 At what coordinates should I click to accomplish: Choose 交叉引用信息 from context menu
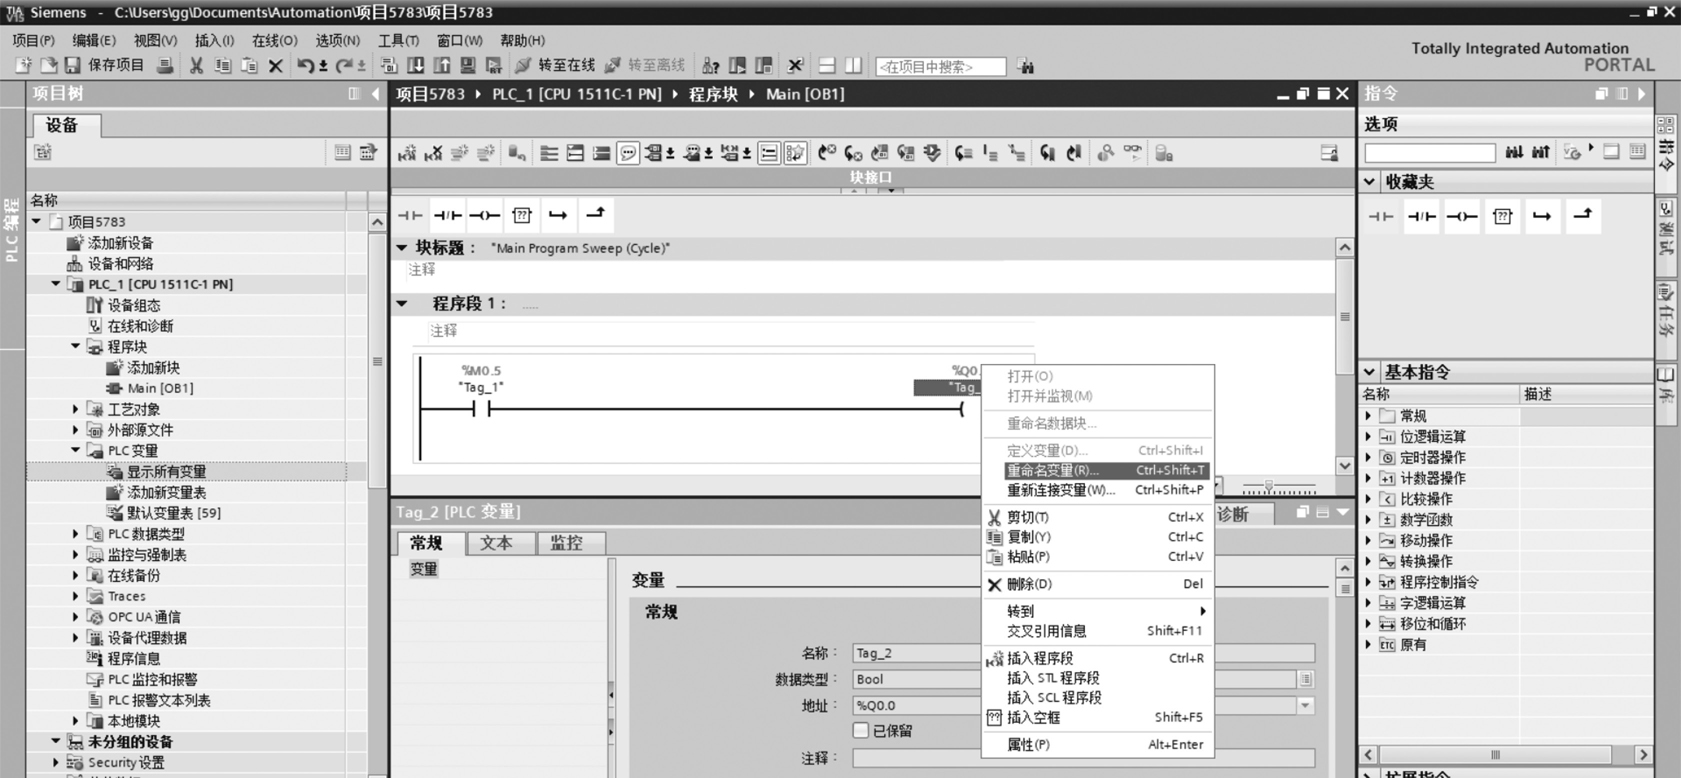click(1097, 631)
